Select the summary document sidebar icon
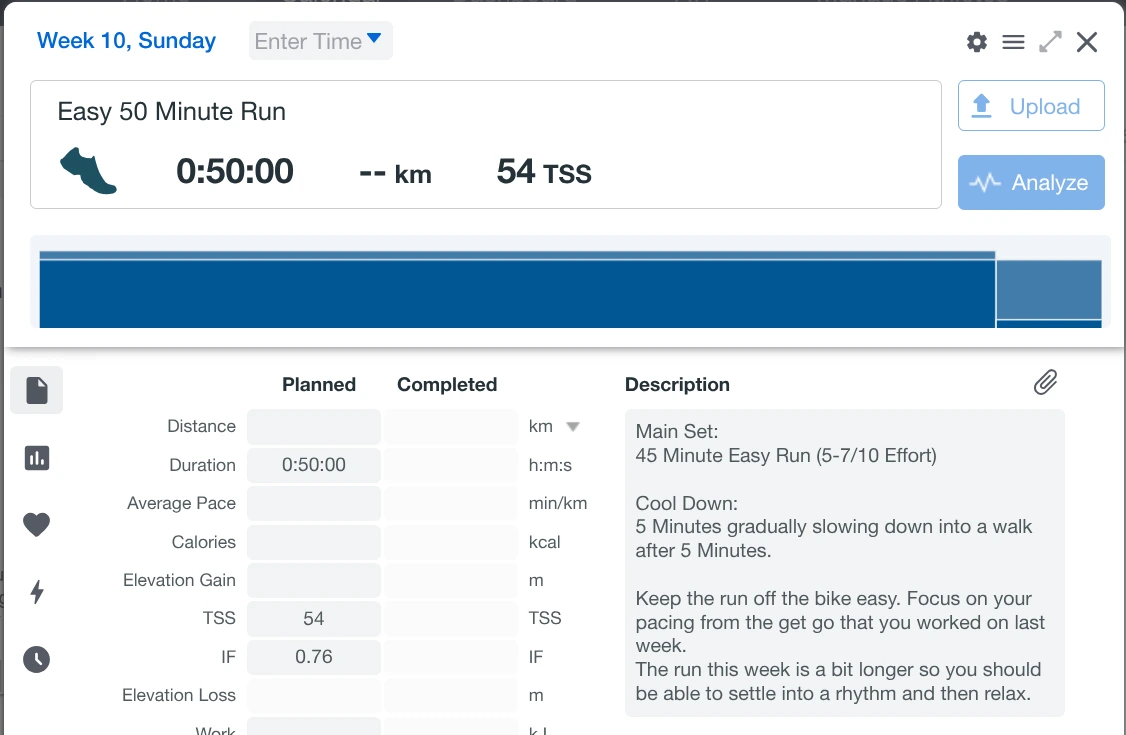This screenshot has width=1126, height=735. tap(37, 390)
